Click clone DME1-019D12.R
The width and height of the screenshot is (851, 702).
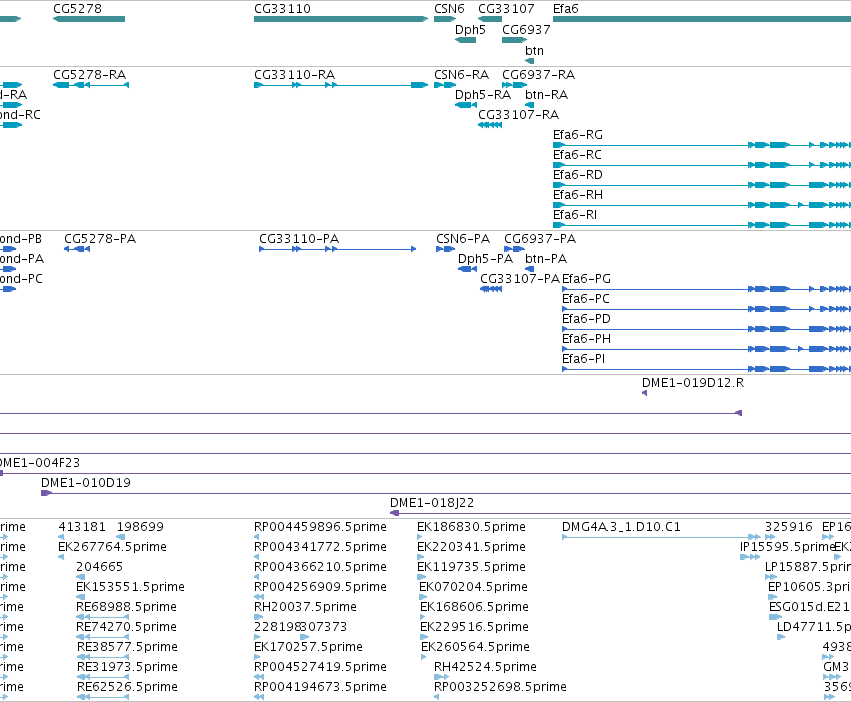click(x=644, y=393)
